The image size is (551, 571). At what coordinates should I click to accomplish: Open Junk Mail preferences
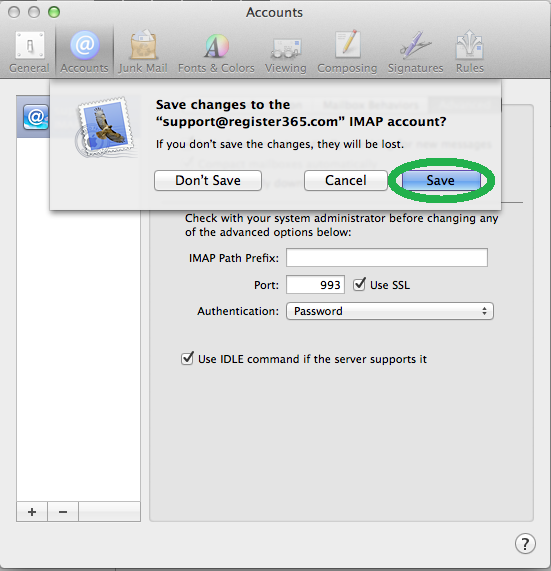[x=143, y=52]
